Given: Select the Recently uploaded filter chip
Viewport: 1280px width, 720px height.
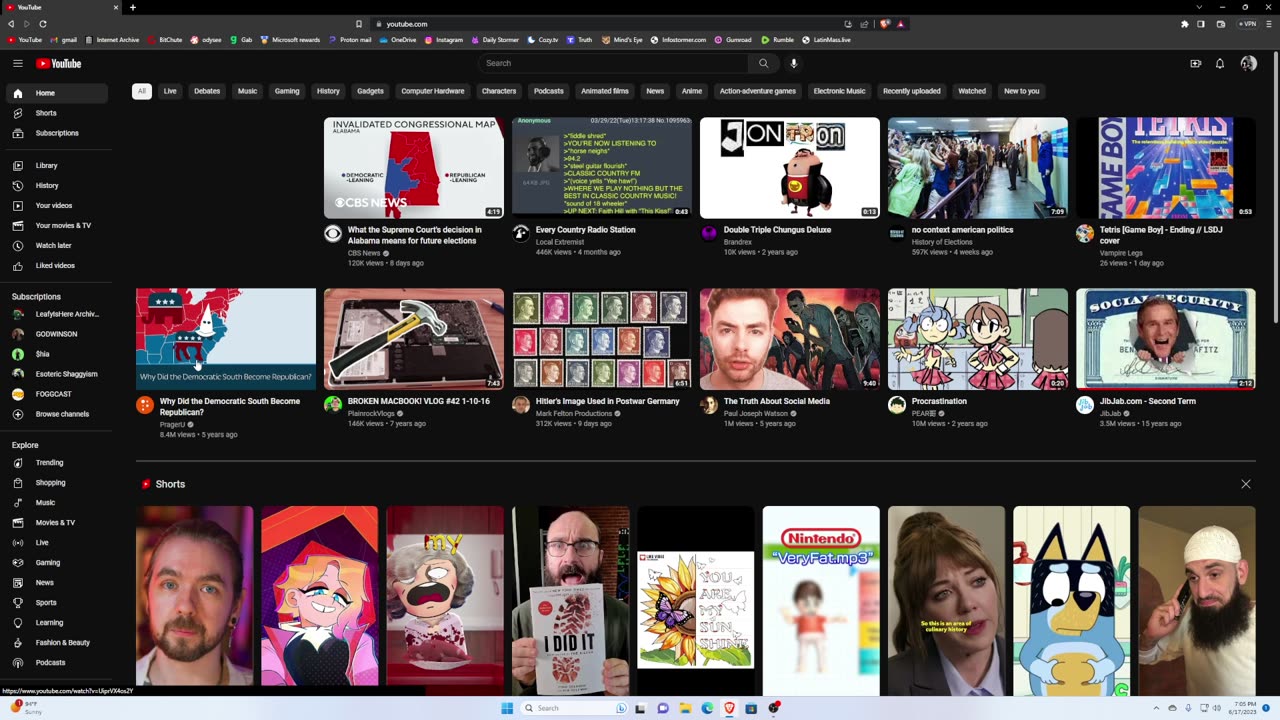Looking at the screenshot, I should point(912,91).
